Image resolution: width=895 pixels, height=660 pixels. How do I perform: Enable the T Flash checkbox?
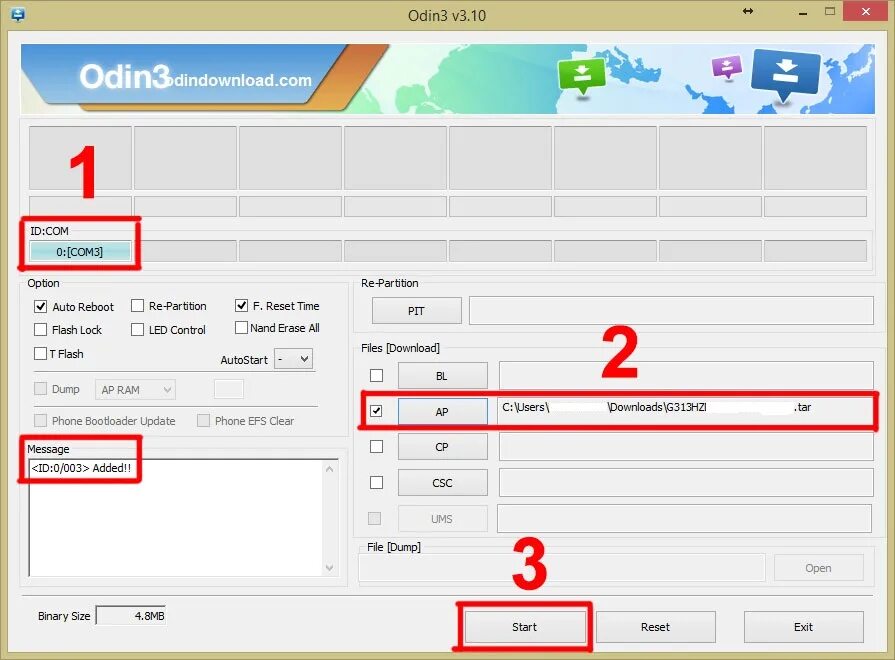coord(41,353)
